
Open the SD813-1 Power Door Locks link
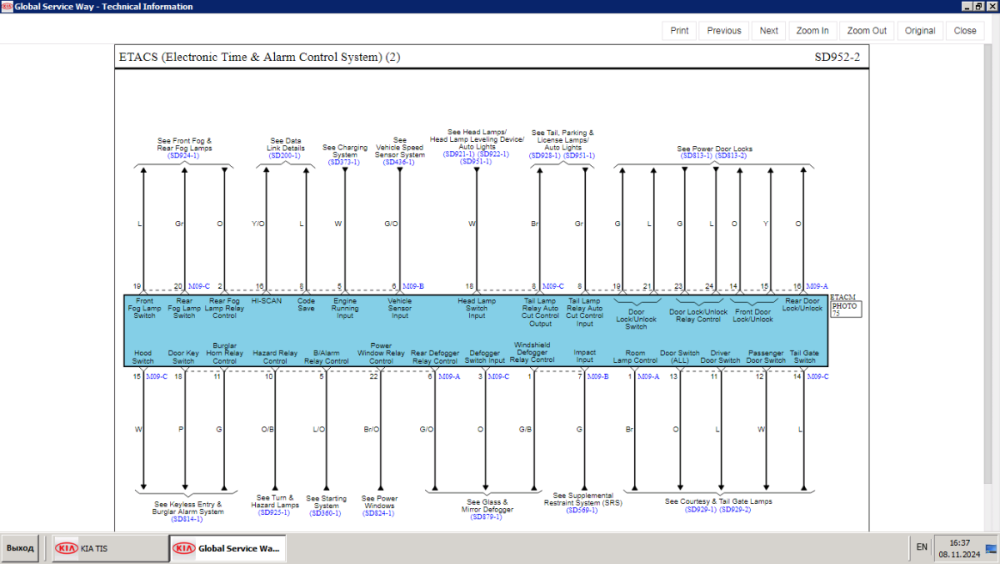(696, 156)
